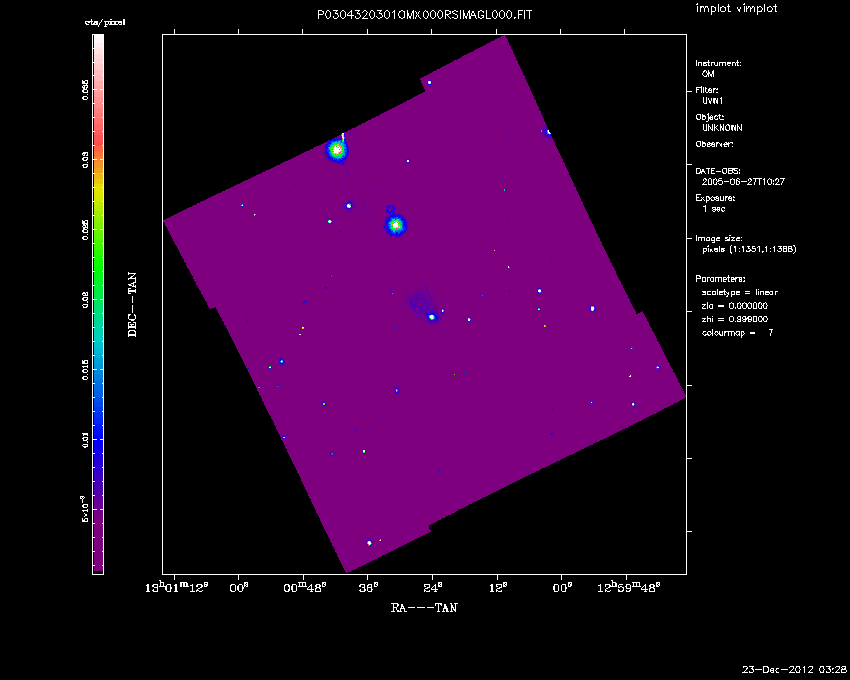Click the brightest star with the vertical spike
The height and width of the screenshot is (680, 850).
337,150
